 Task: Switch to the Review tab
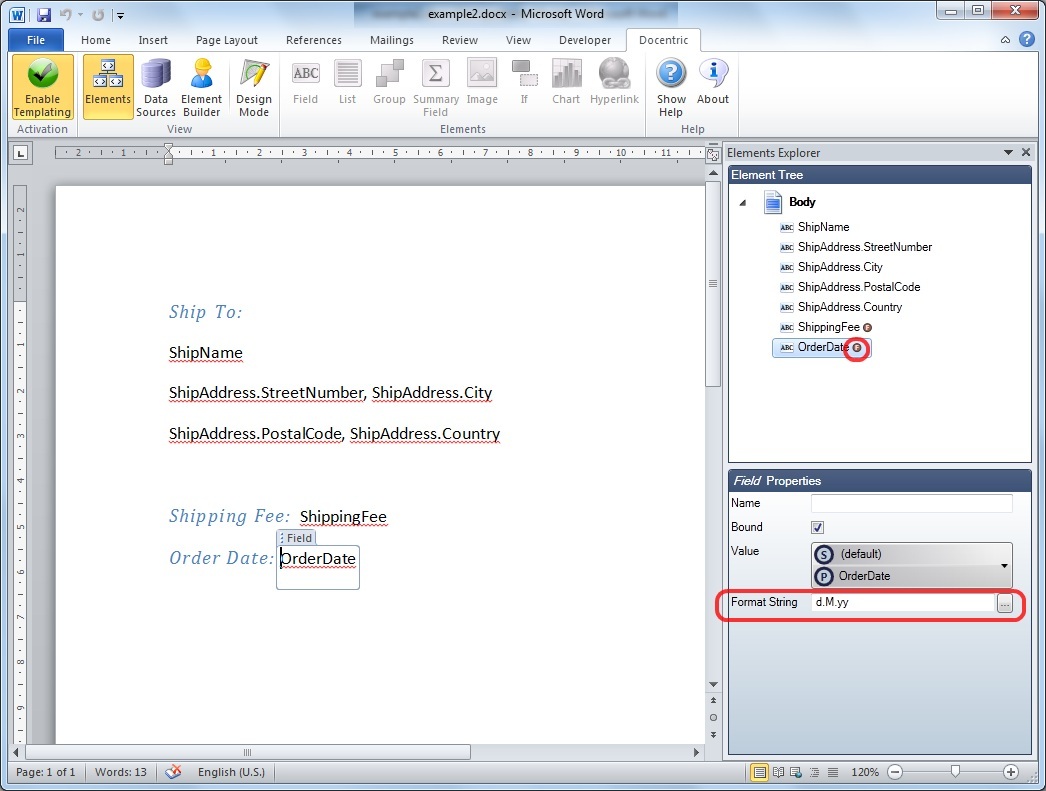pyautogui.click(x=460, y=40)
